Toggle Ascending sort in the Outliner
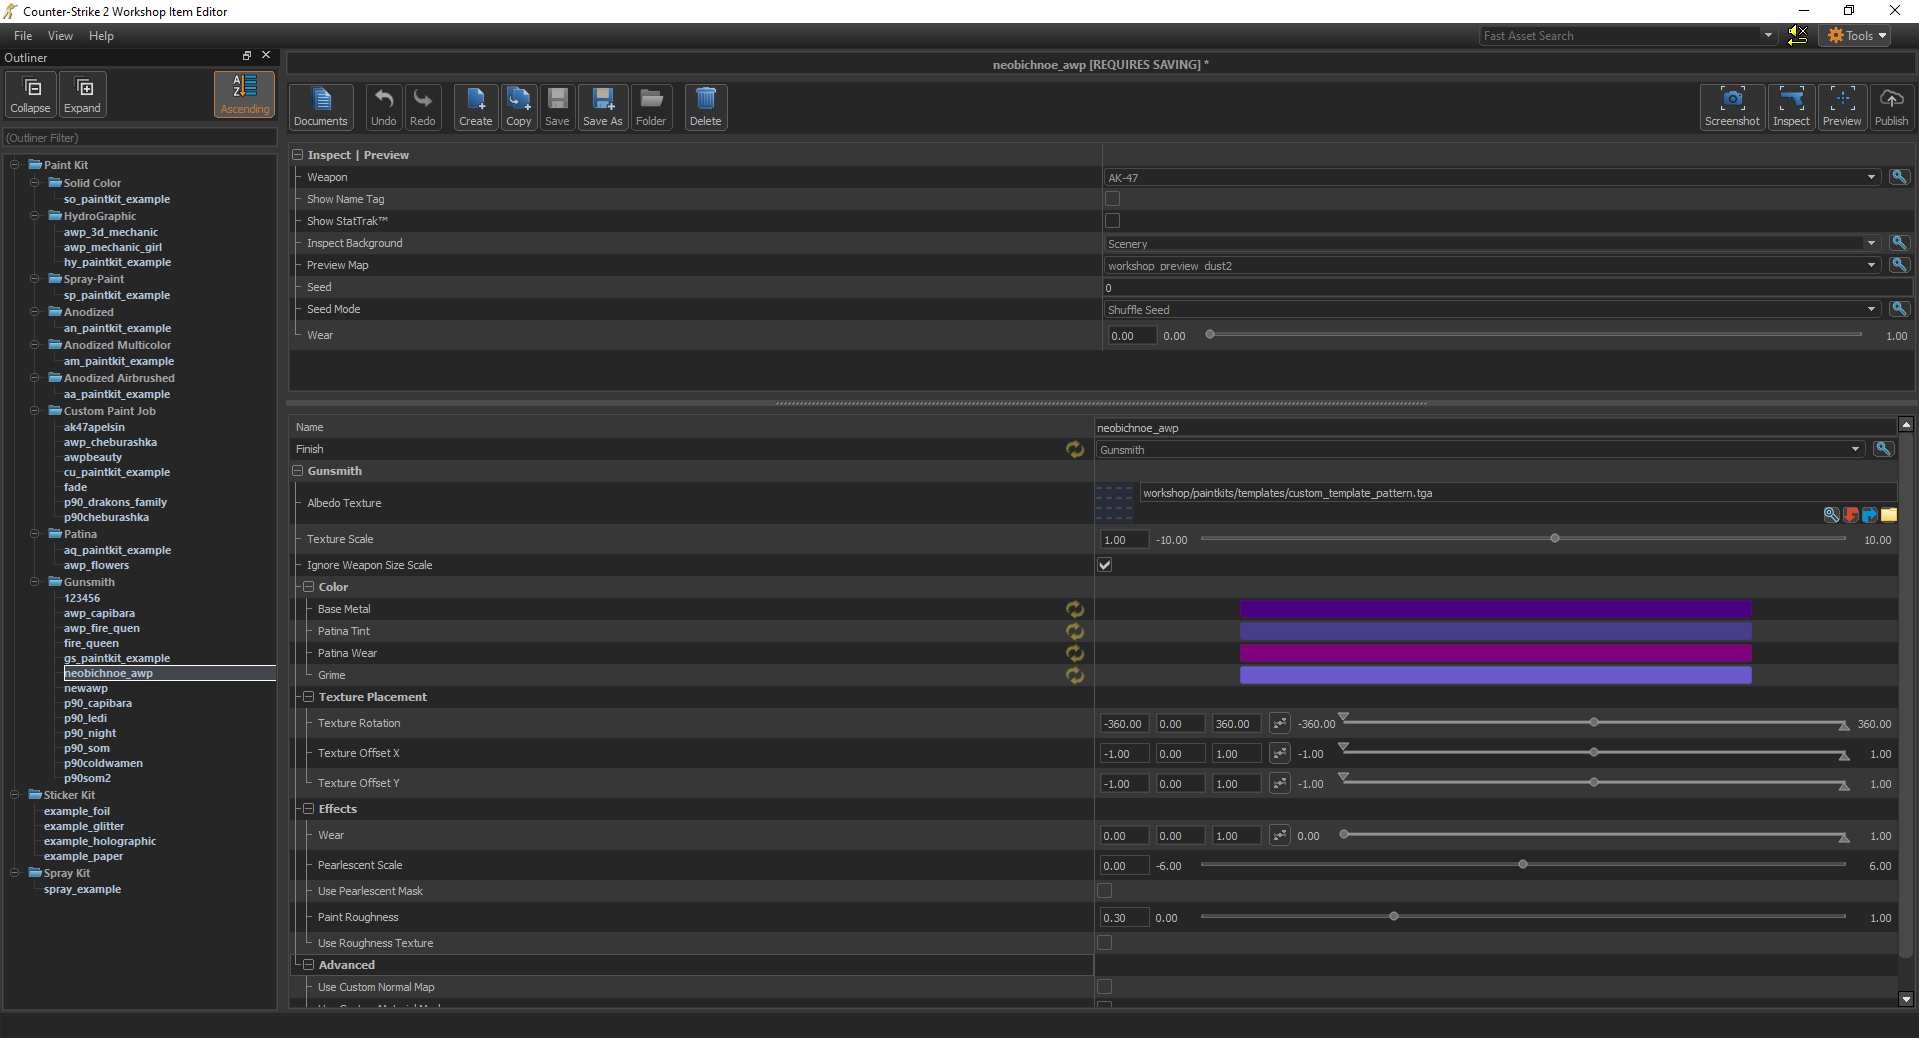 tap(245, 94)
